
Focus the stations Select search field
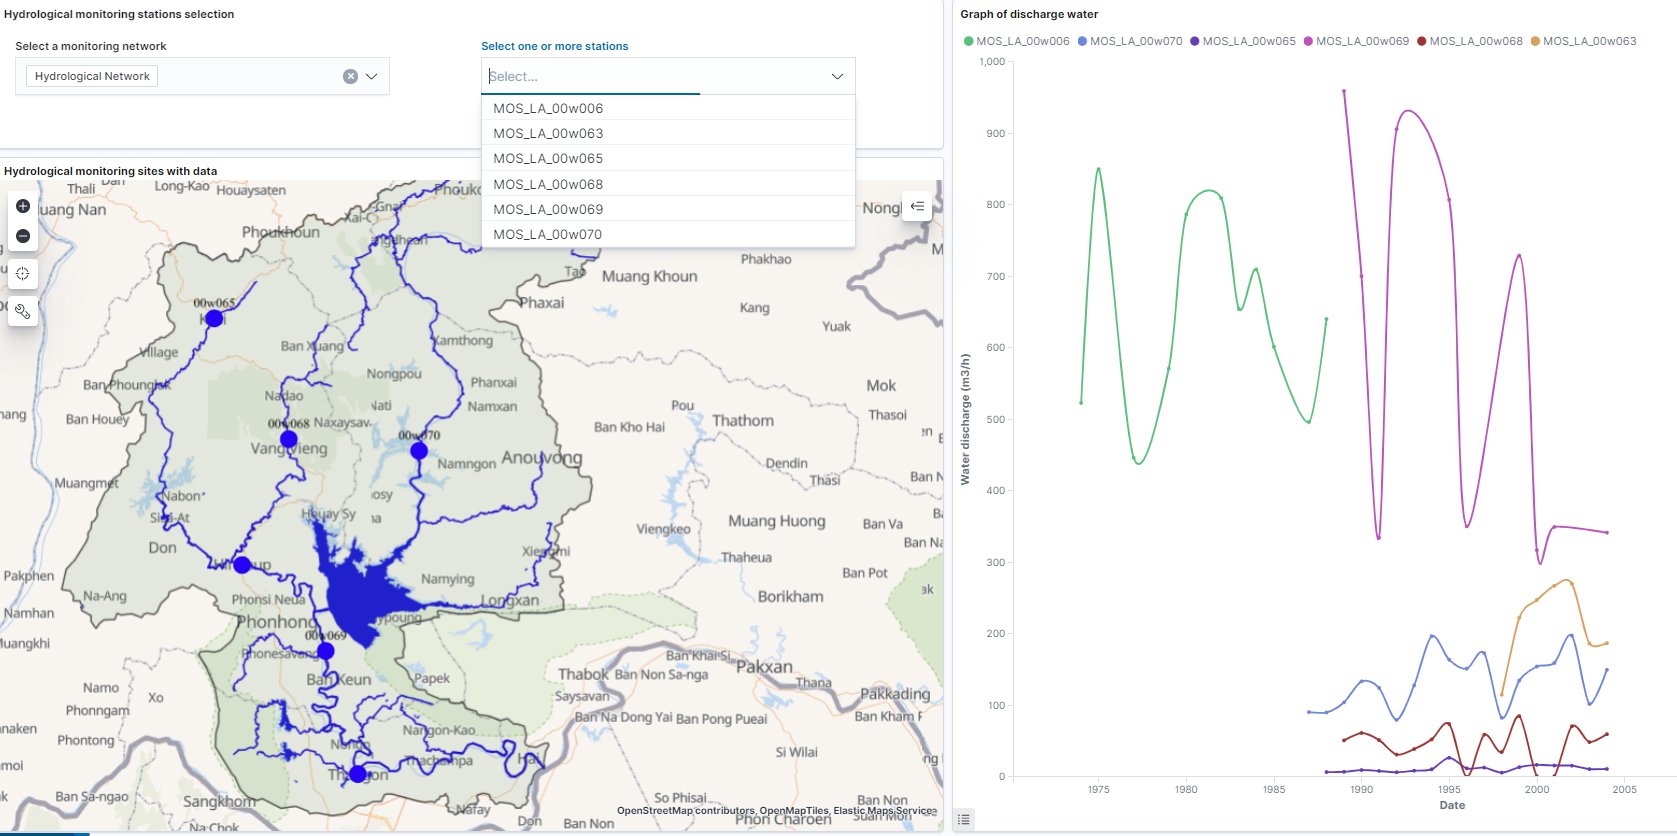(650, 76)
